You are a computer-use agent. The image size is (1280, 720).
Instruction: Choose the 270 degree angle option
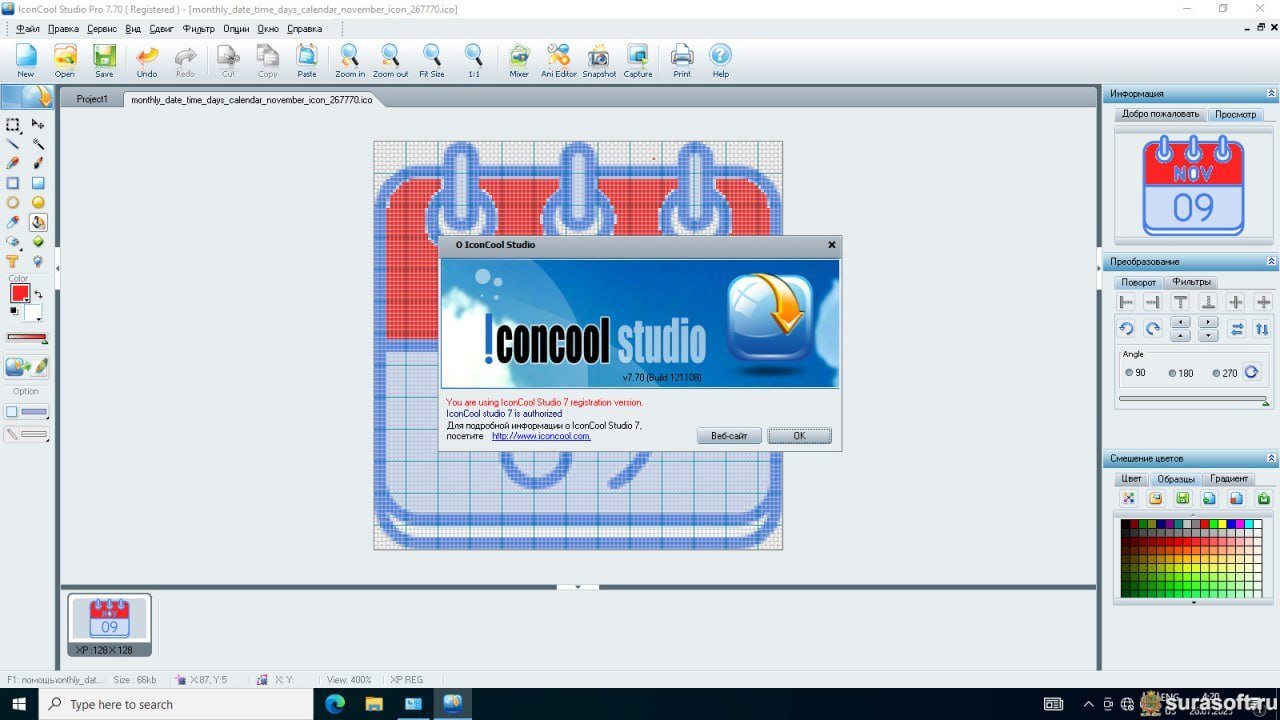[x=1217, y=373]
